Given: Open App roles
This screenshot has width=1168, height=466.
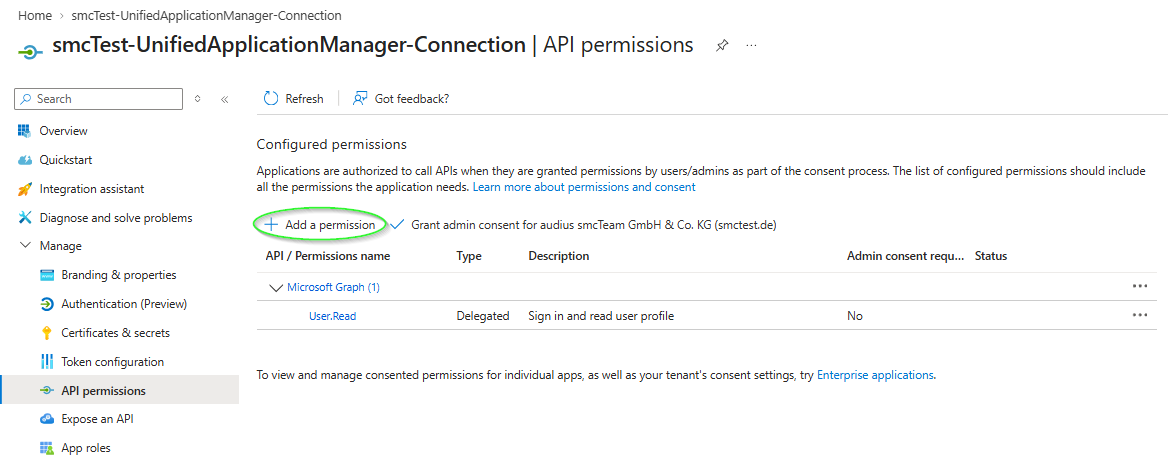Looking at the screenshot, I should 86,449.
